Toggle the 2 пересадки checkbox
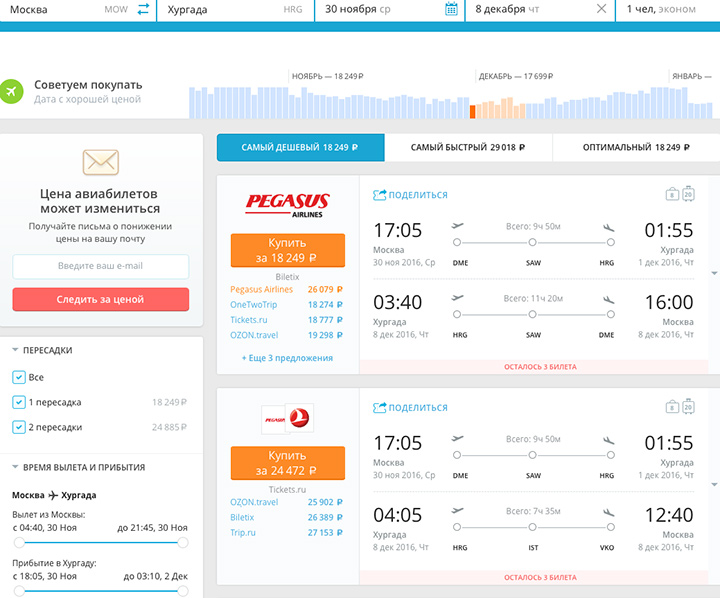This screenshot has height=598, width=720. [19, 427]
